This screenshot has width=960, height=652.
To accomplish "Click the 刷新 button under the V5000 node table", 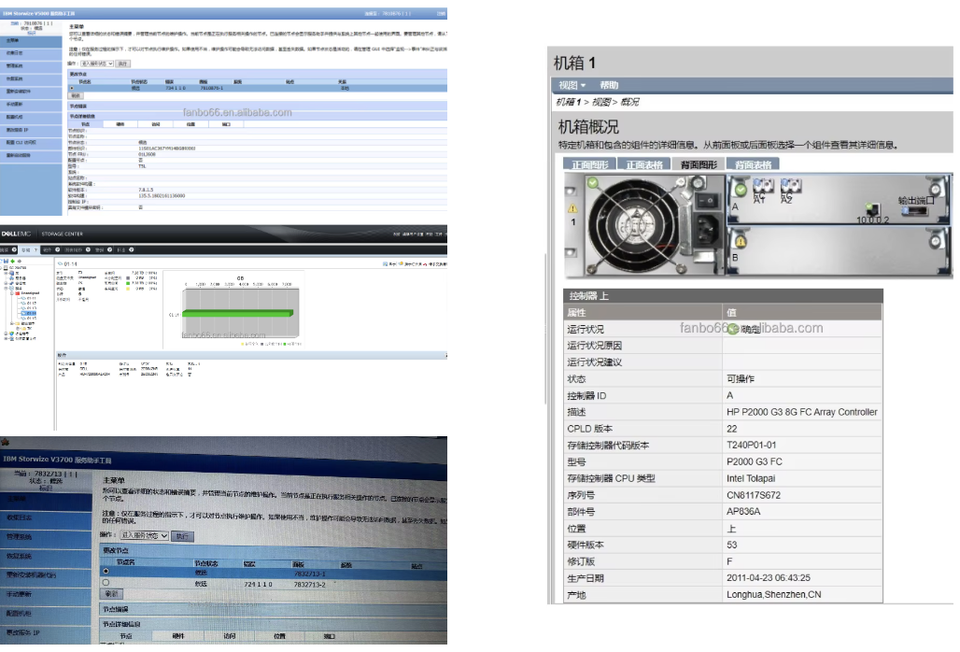I will click(x=75, y=96).
